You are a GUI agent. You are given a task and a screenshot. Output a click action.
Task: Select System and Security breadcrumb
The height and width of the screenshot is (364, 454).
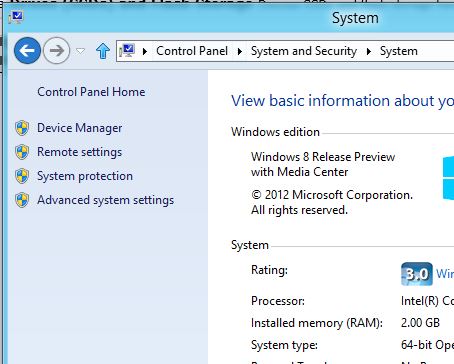[304, 51]
